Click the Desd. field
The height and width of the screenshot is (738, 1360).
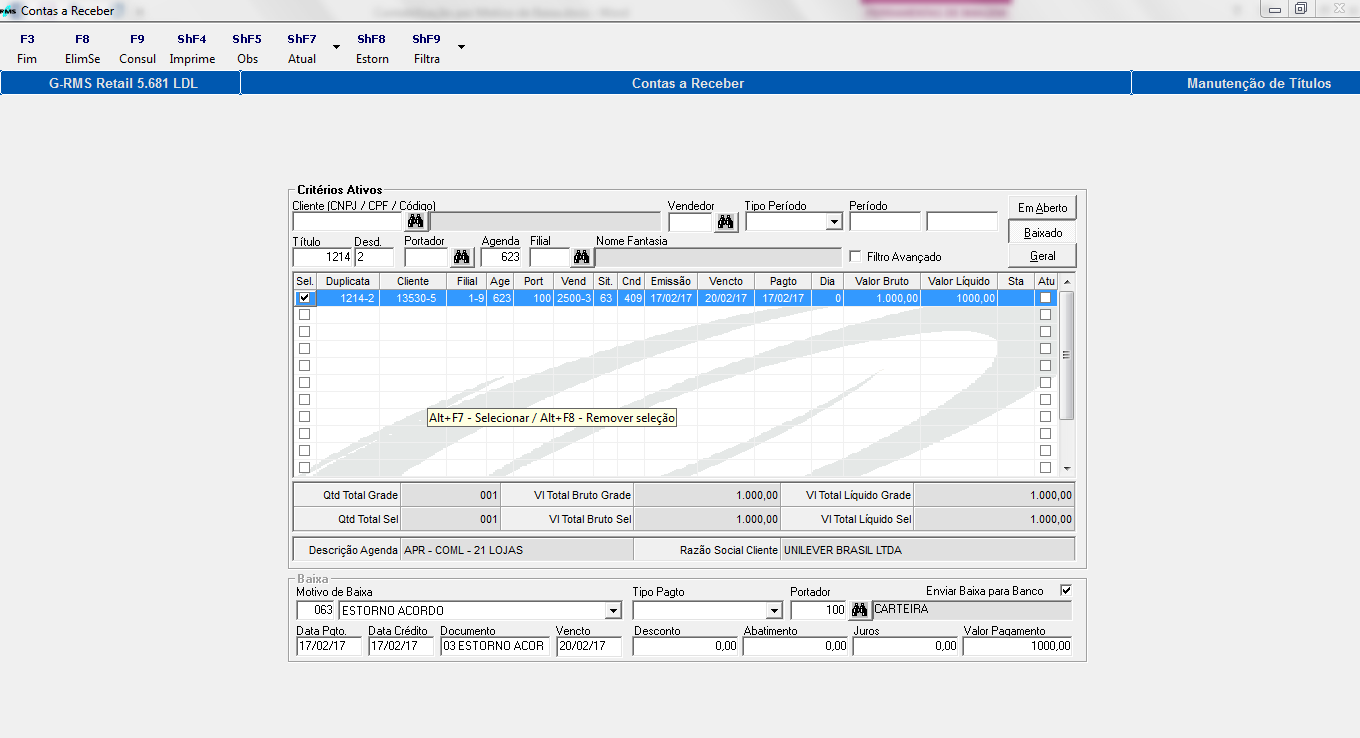point(374,258)
